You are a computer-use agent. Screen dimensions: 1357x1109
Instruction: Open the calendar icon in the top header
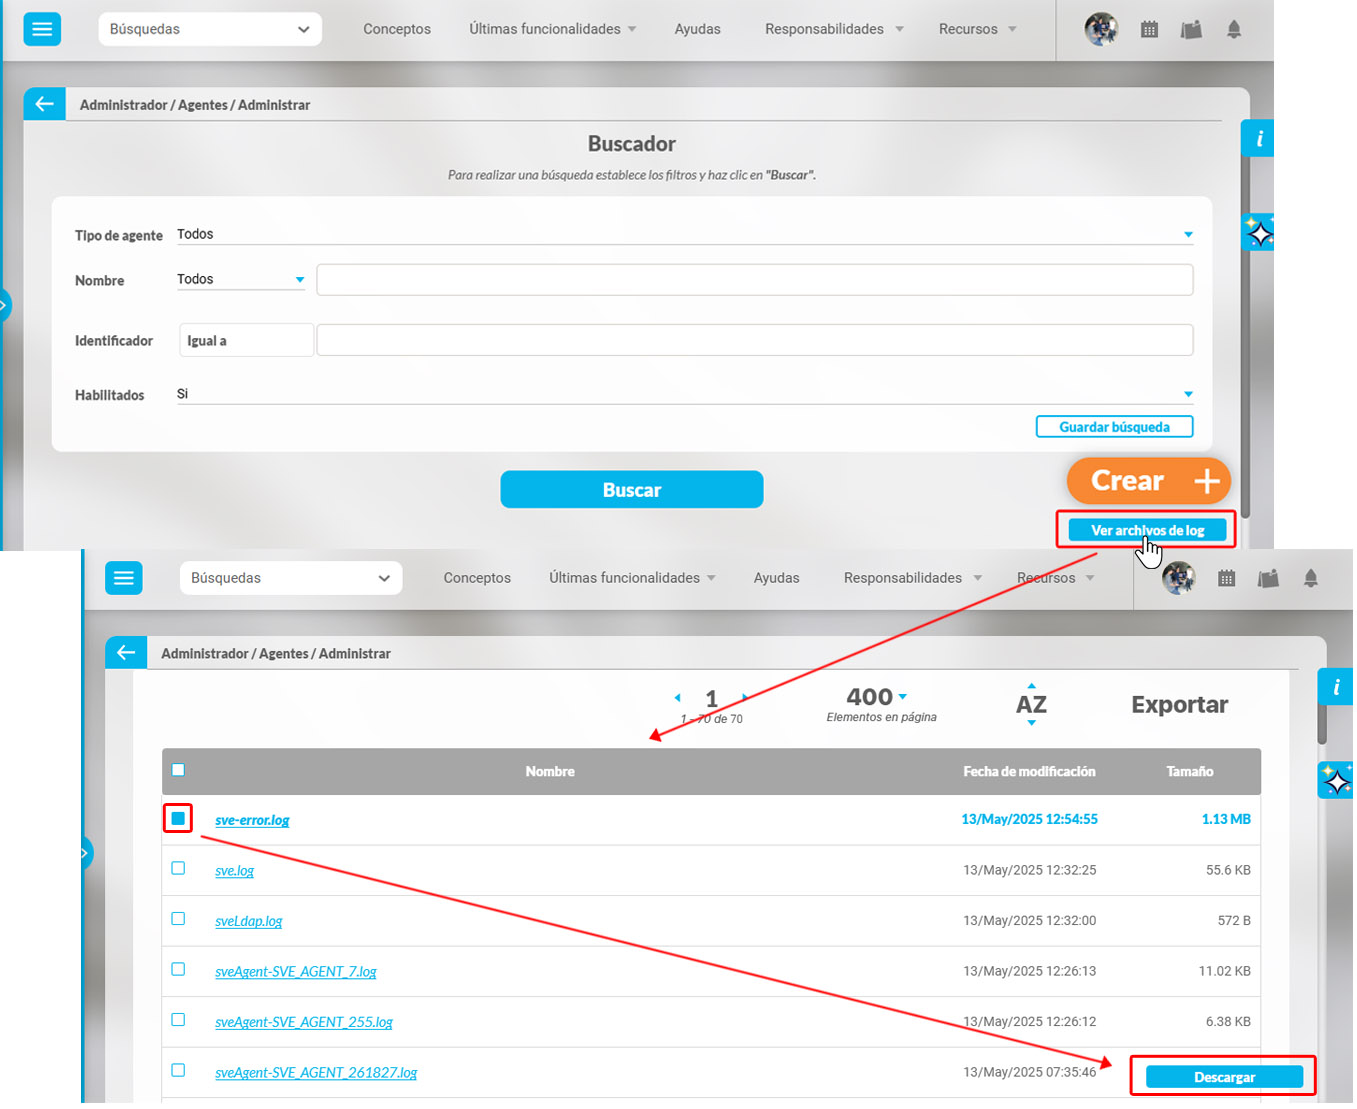[1149, 30]
